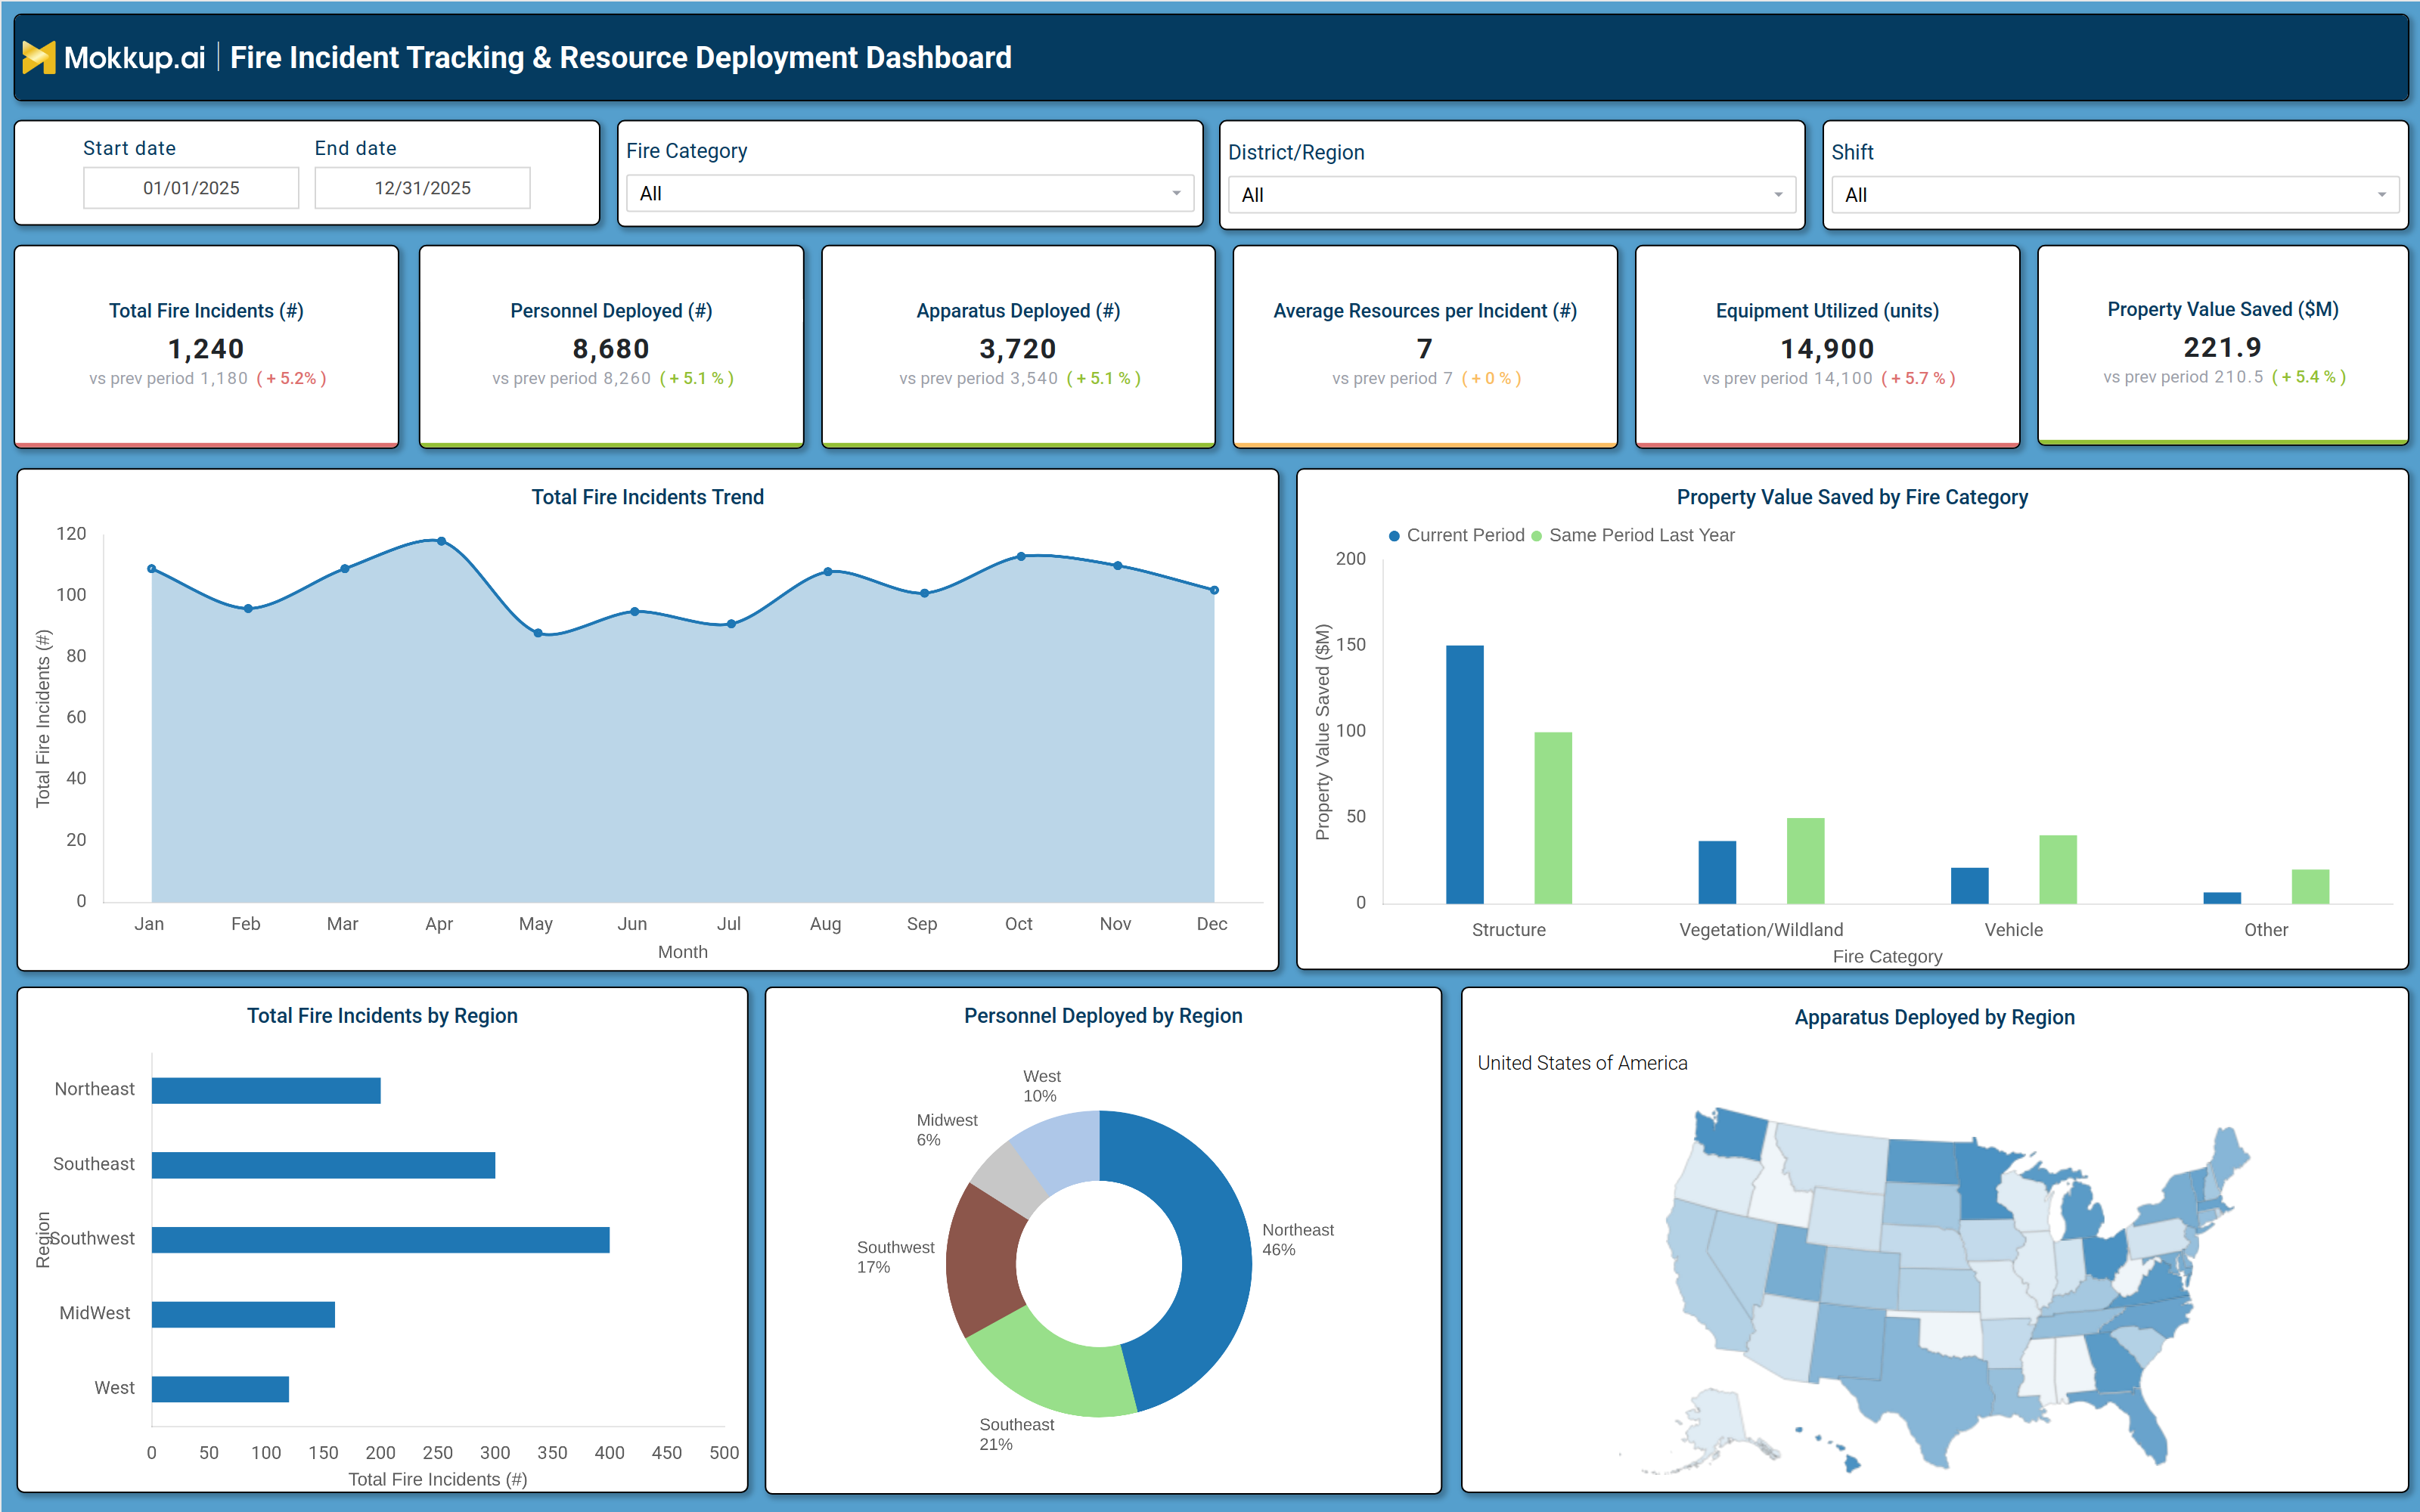Select the Property Value Saved KPI card
Viewport: 2420px width, 1512px height.
[x=2222, y=345]
